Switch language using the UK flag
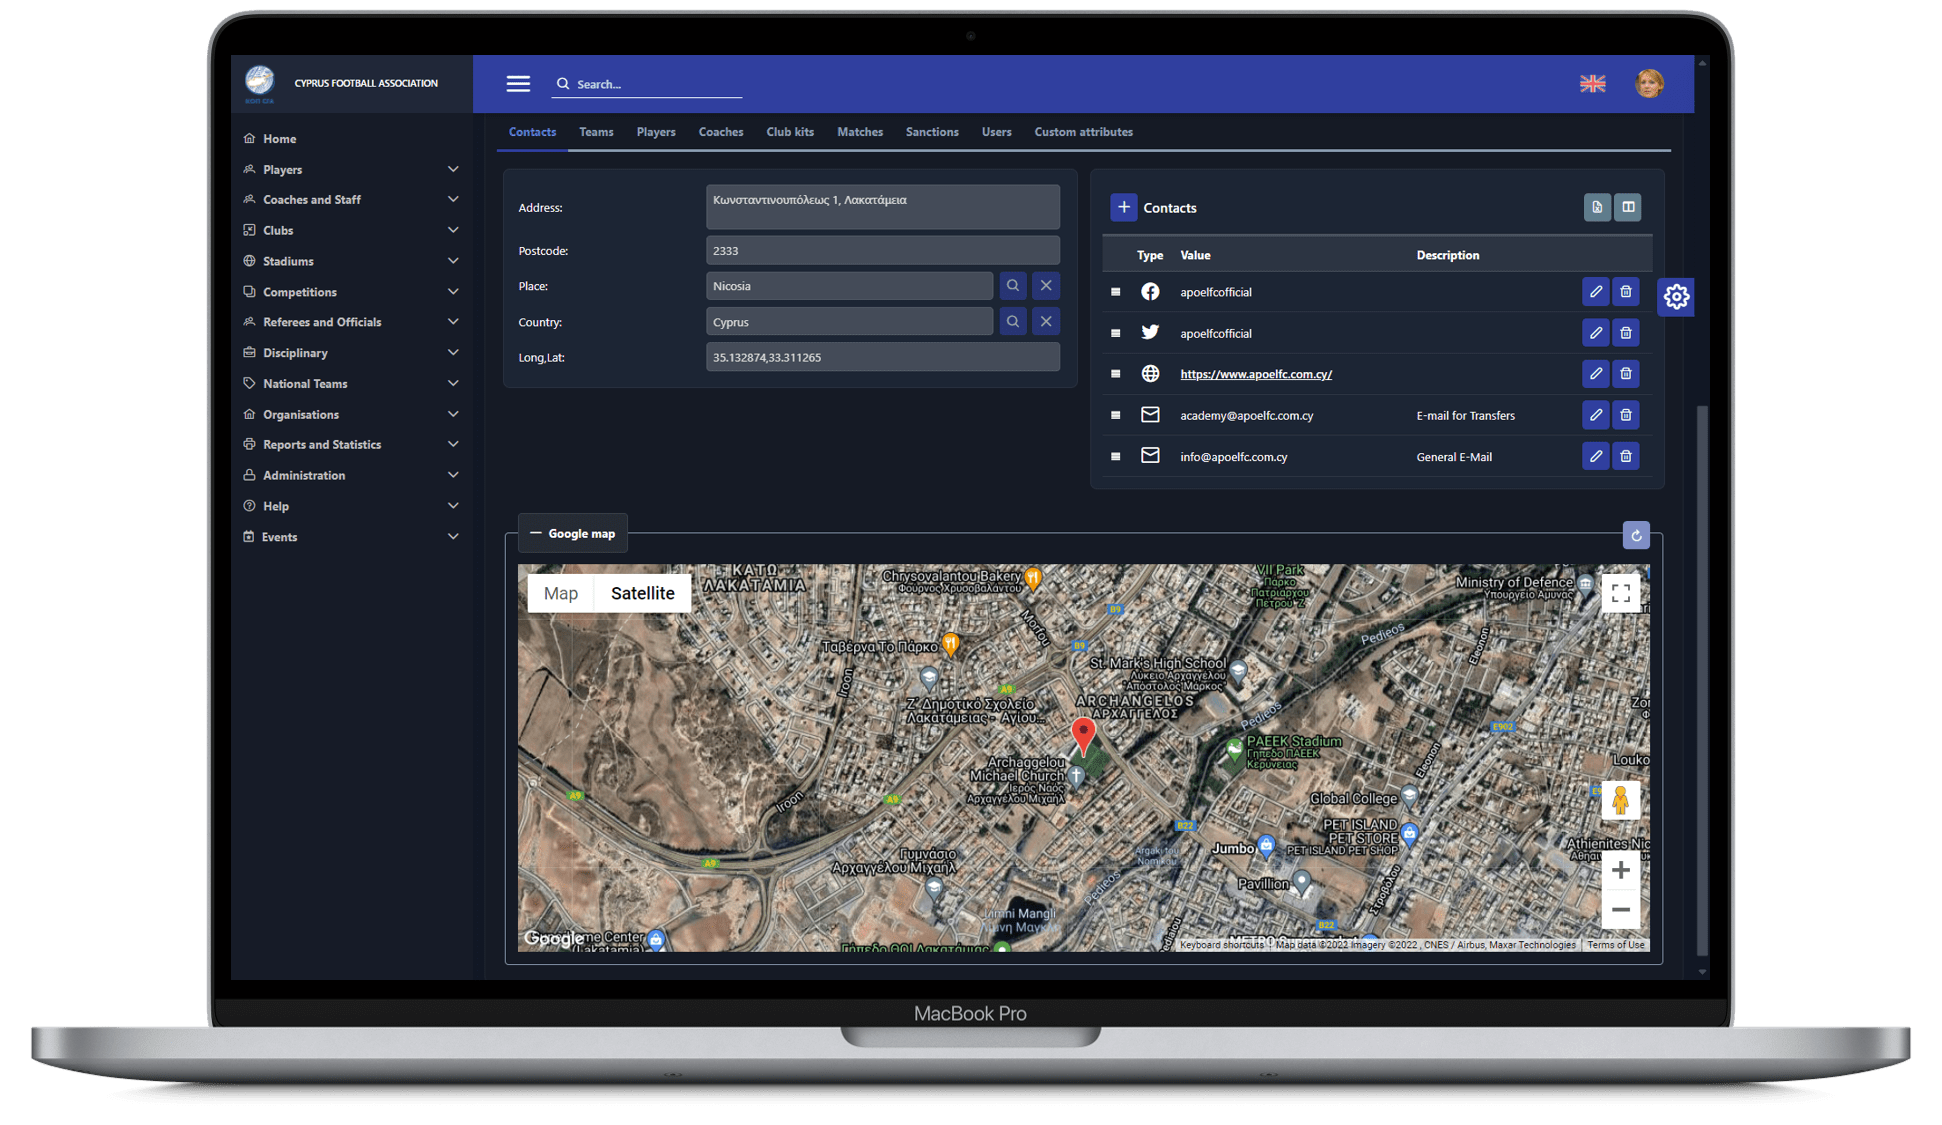The width and height of the screenshot is (1942, 1125). (x=1592, y=84)
